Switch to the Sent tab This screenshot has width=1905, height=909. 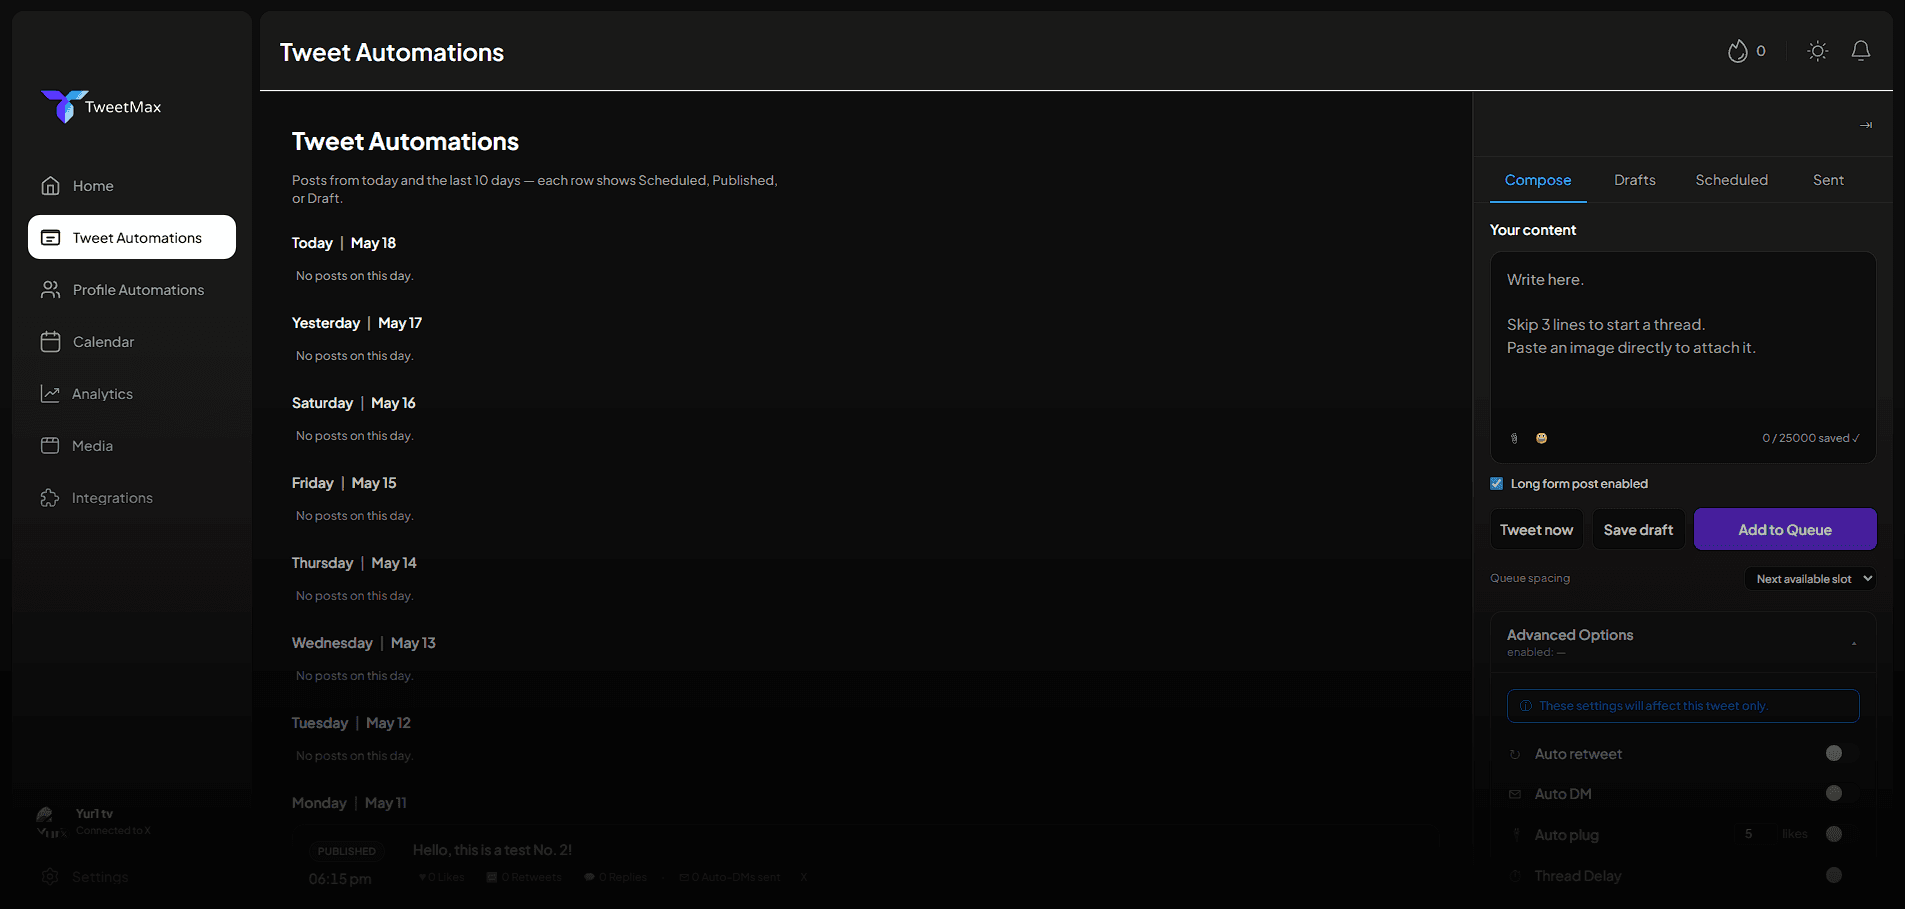(x=1828, y=180)
